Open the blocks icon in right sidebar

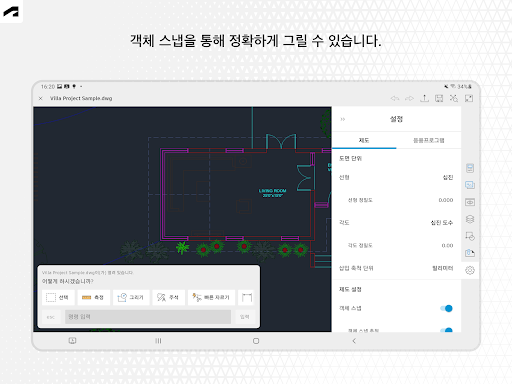[x=470, y=236]
